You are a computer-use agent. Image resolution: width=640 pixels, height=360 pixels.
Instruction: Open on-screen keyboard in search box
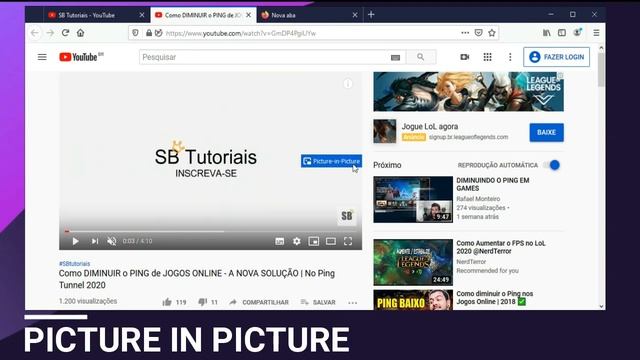coord(395,58)
